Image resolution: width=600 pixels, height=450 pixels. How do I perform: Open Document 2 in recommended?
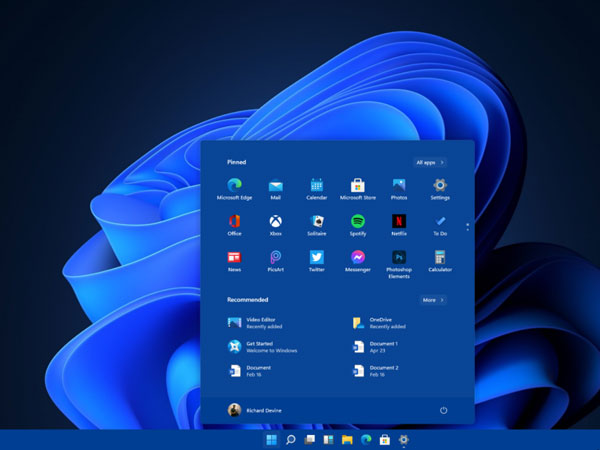pos(375,371)
